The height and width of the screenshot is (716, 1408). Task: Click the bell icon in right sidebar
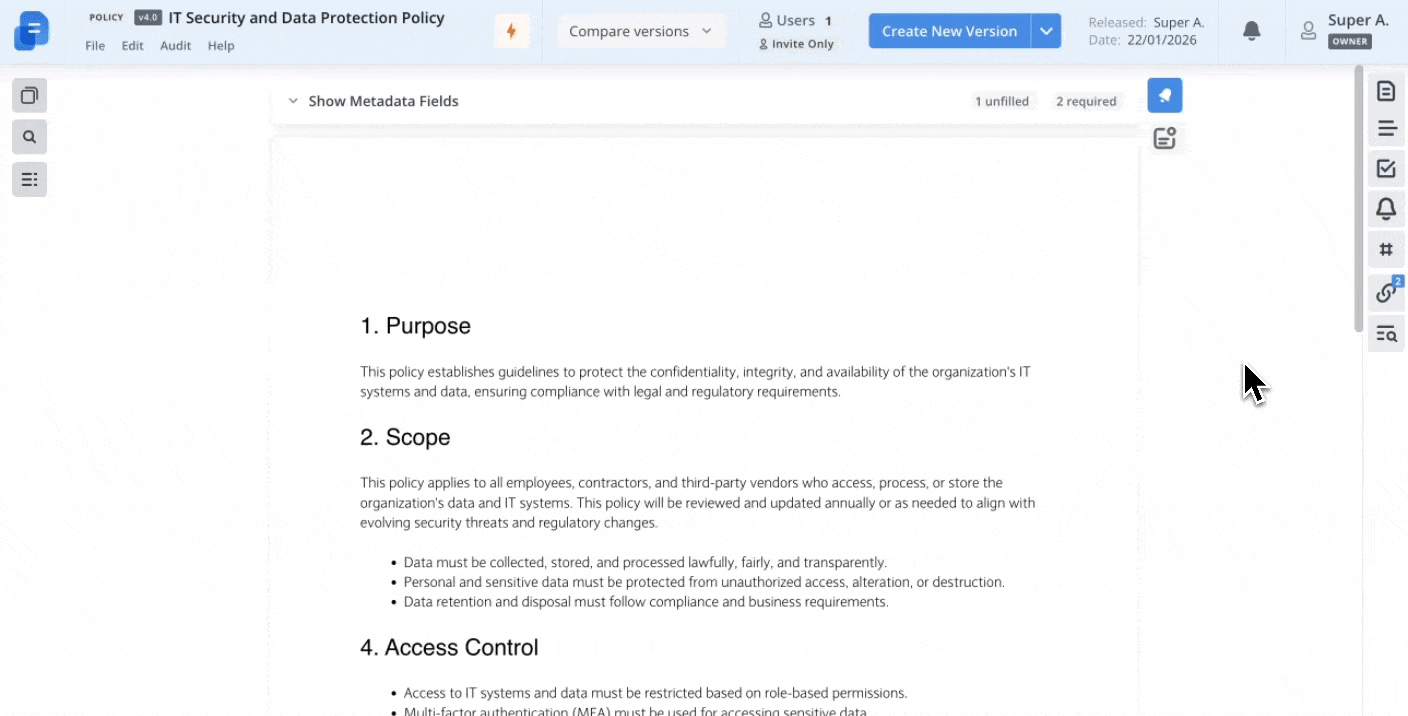(1386, 209)
